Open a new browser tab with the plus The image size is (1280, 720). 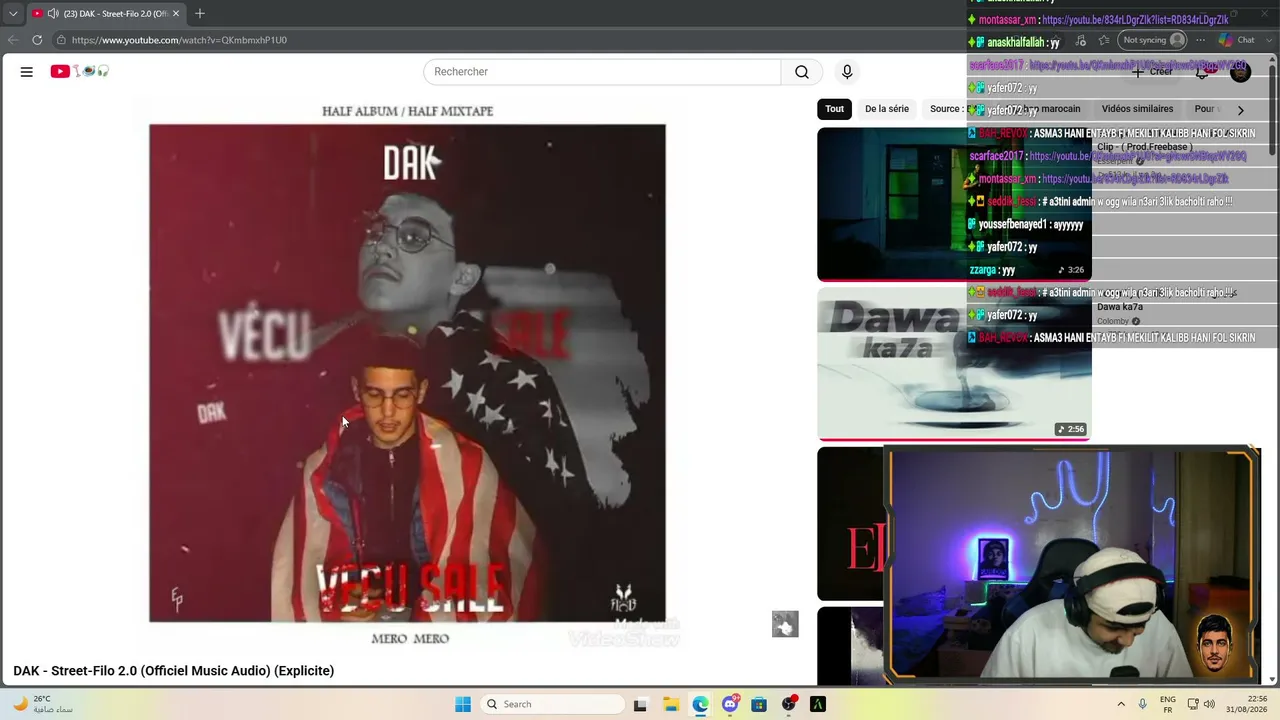[200, 13]
